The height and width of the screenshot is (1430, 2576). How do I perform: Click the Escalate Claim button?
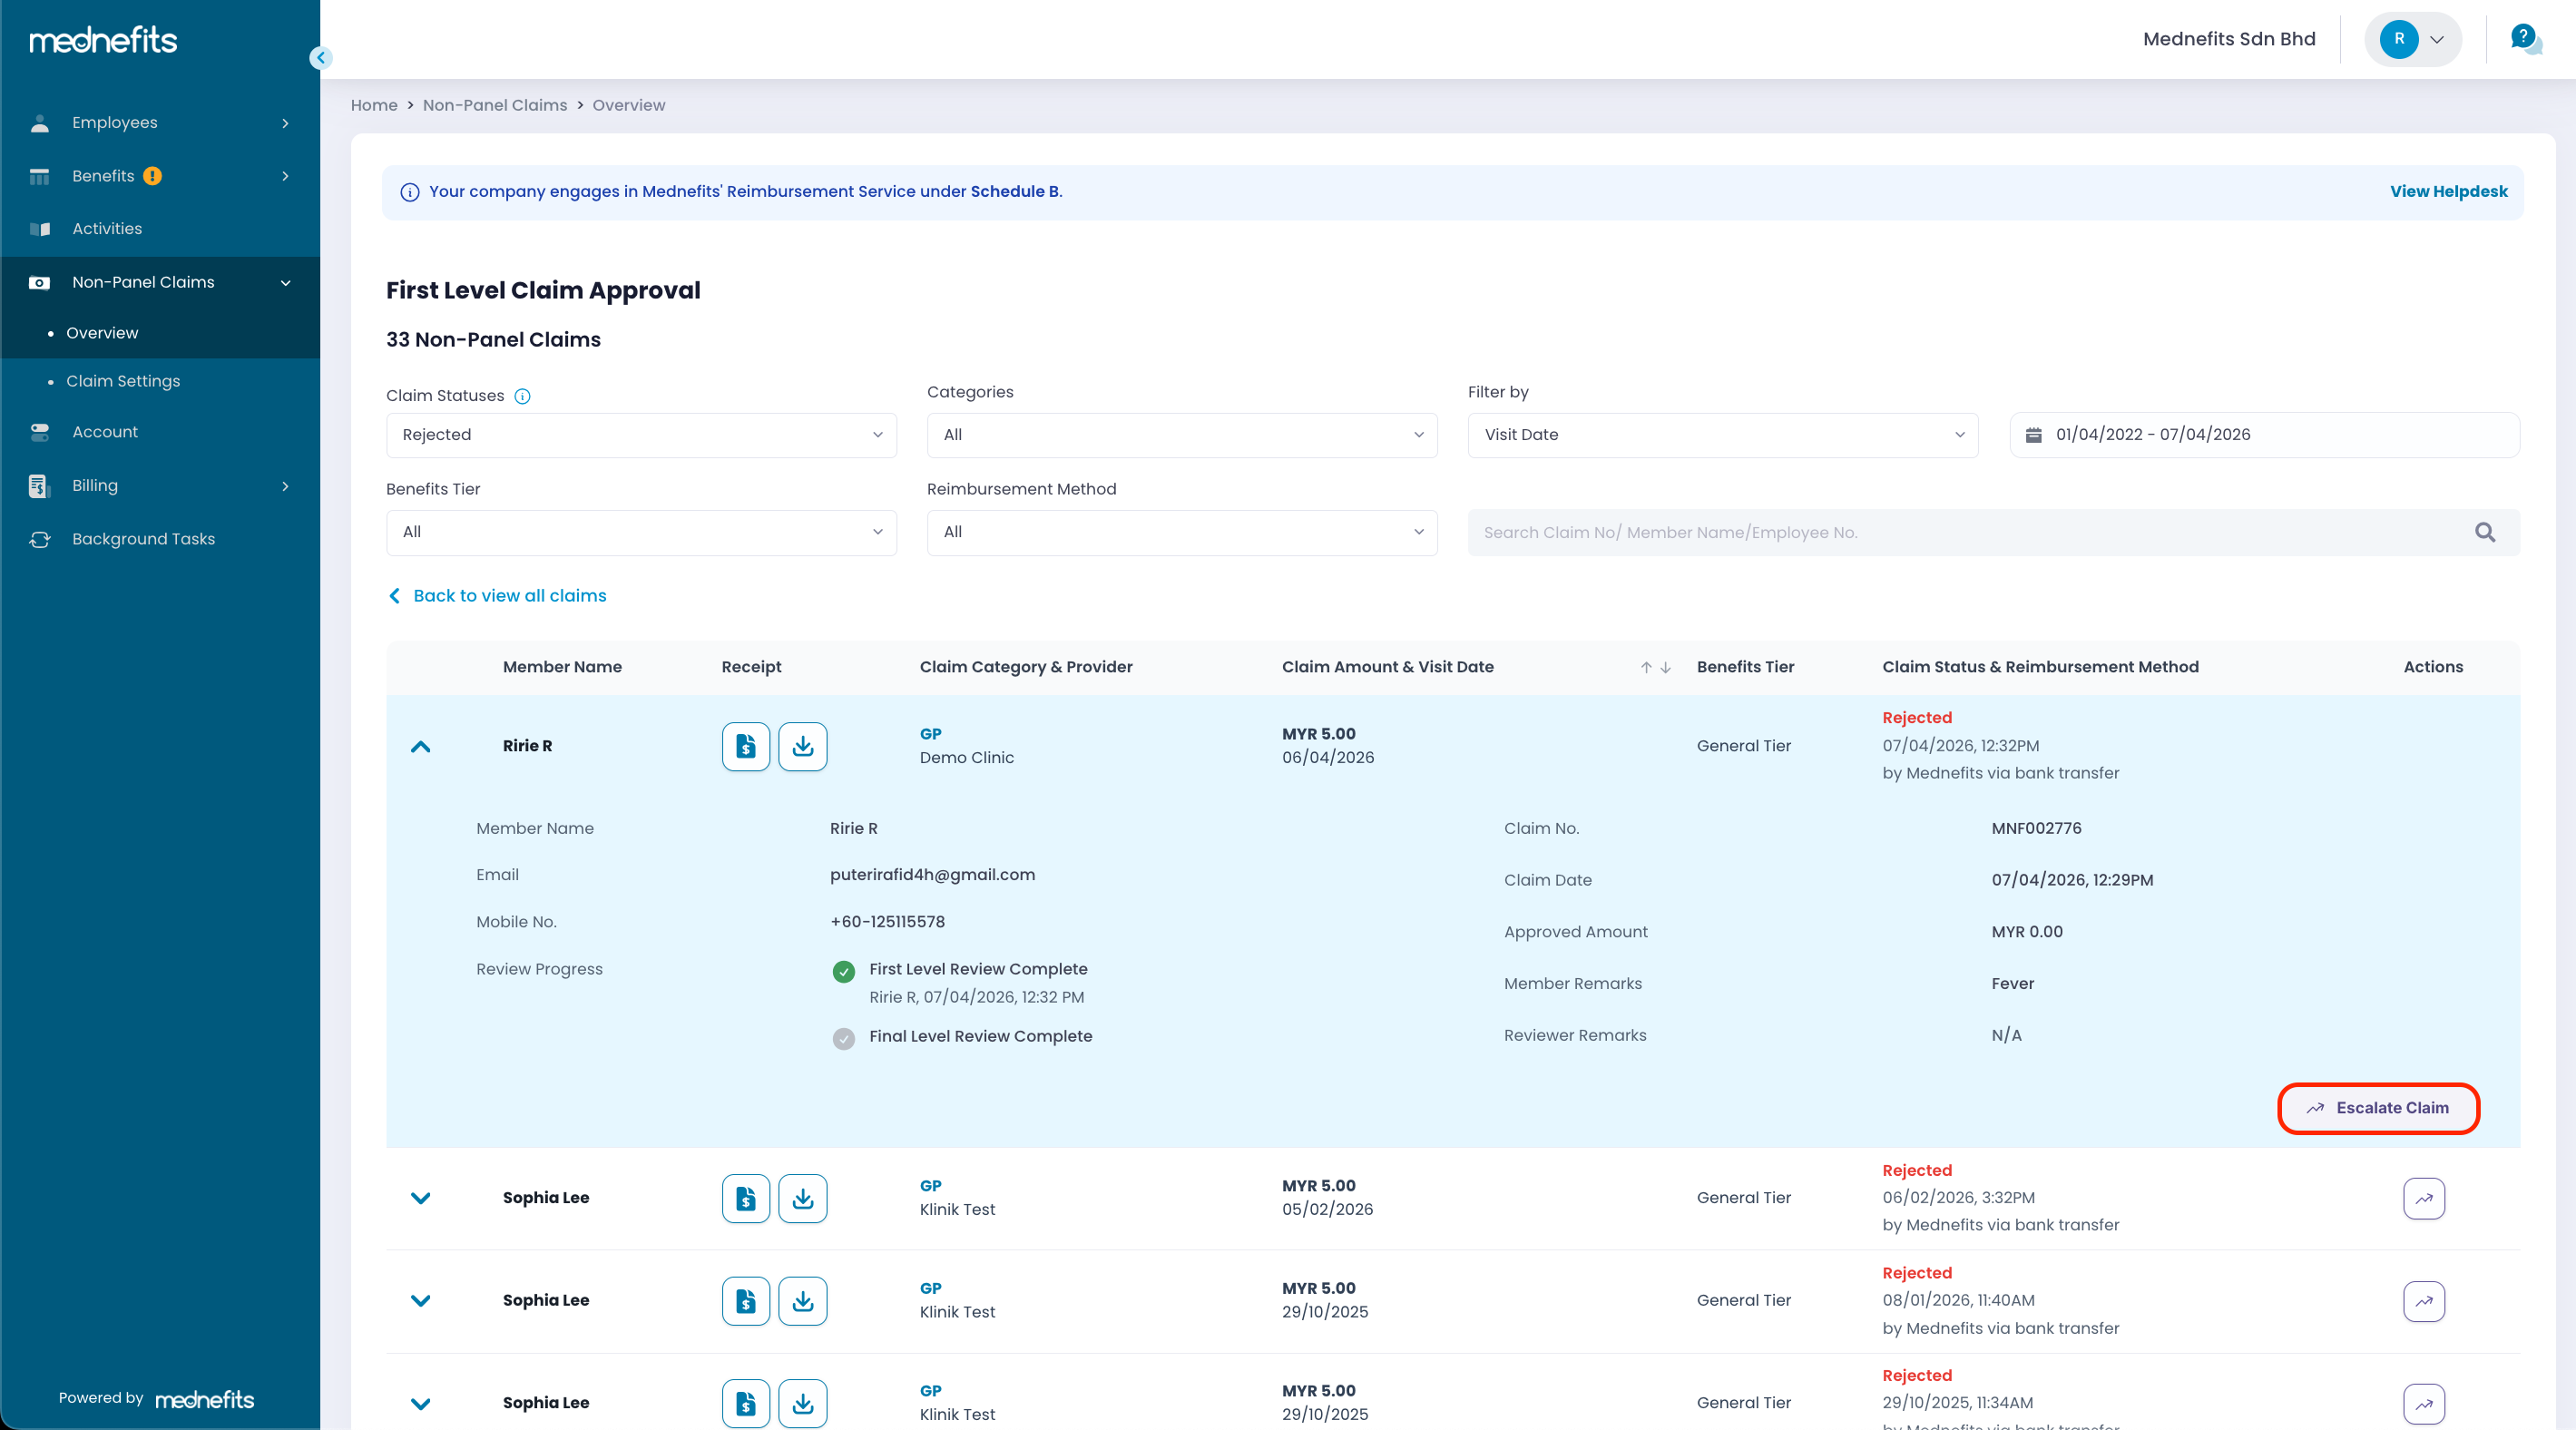pos(2378,1108)
